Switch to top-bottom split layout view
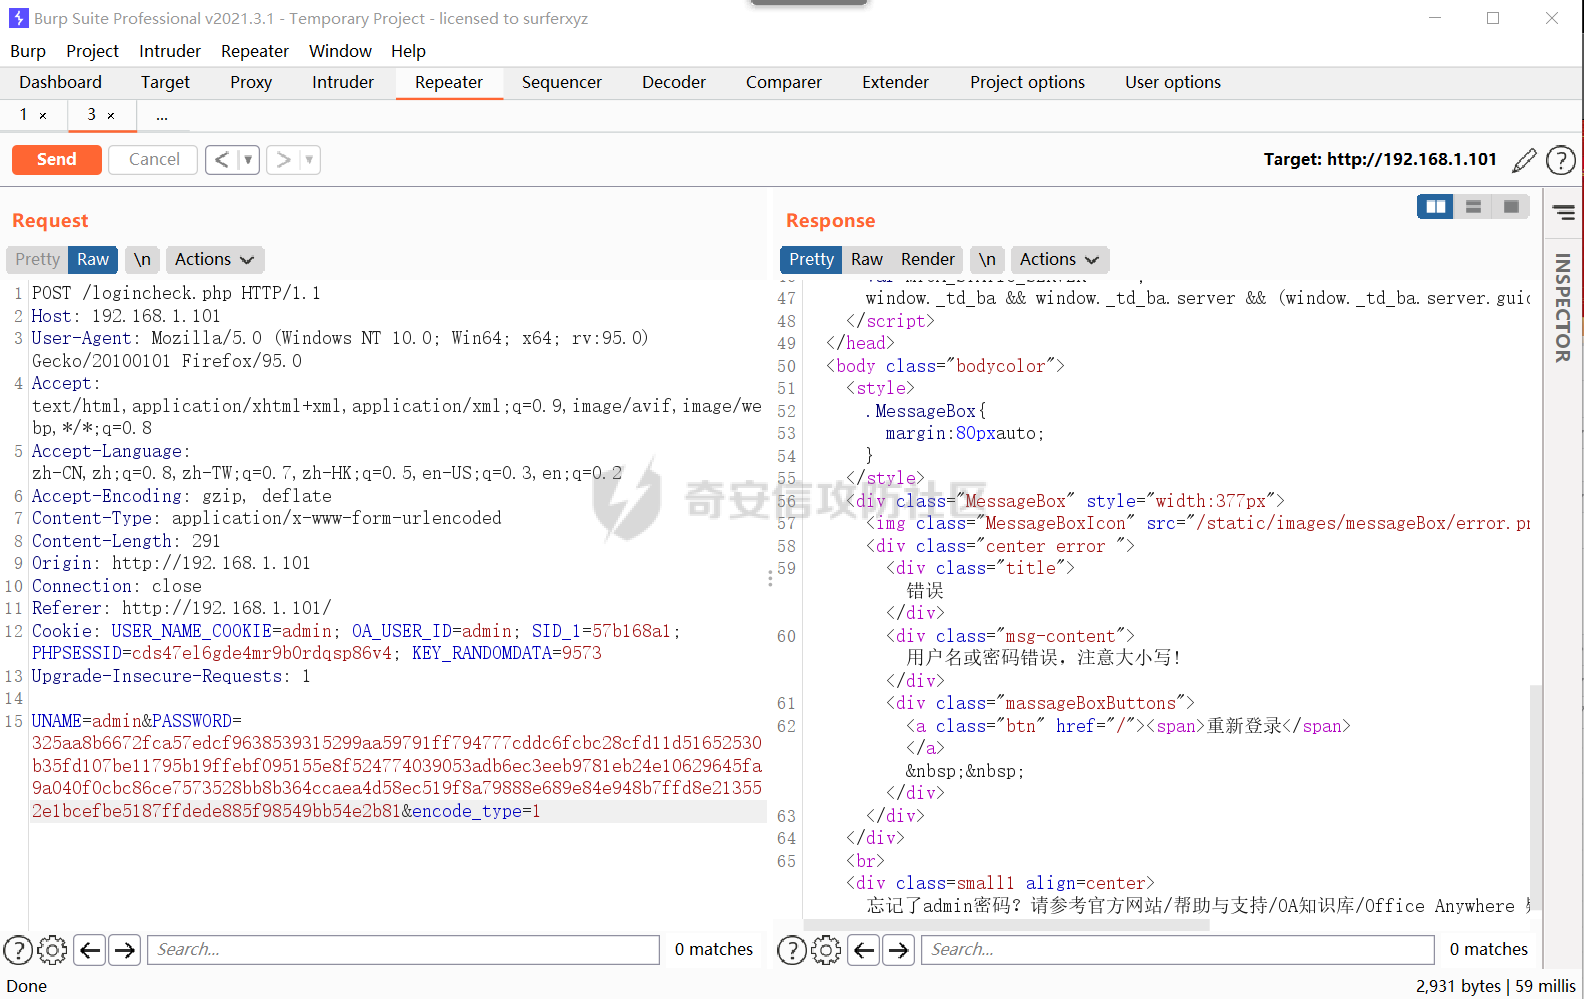1584x999 pixels. pos(1473,207)
